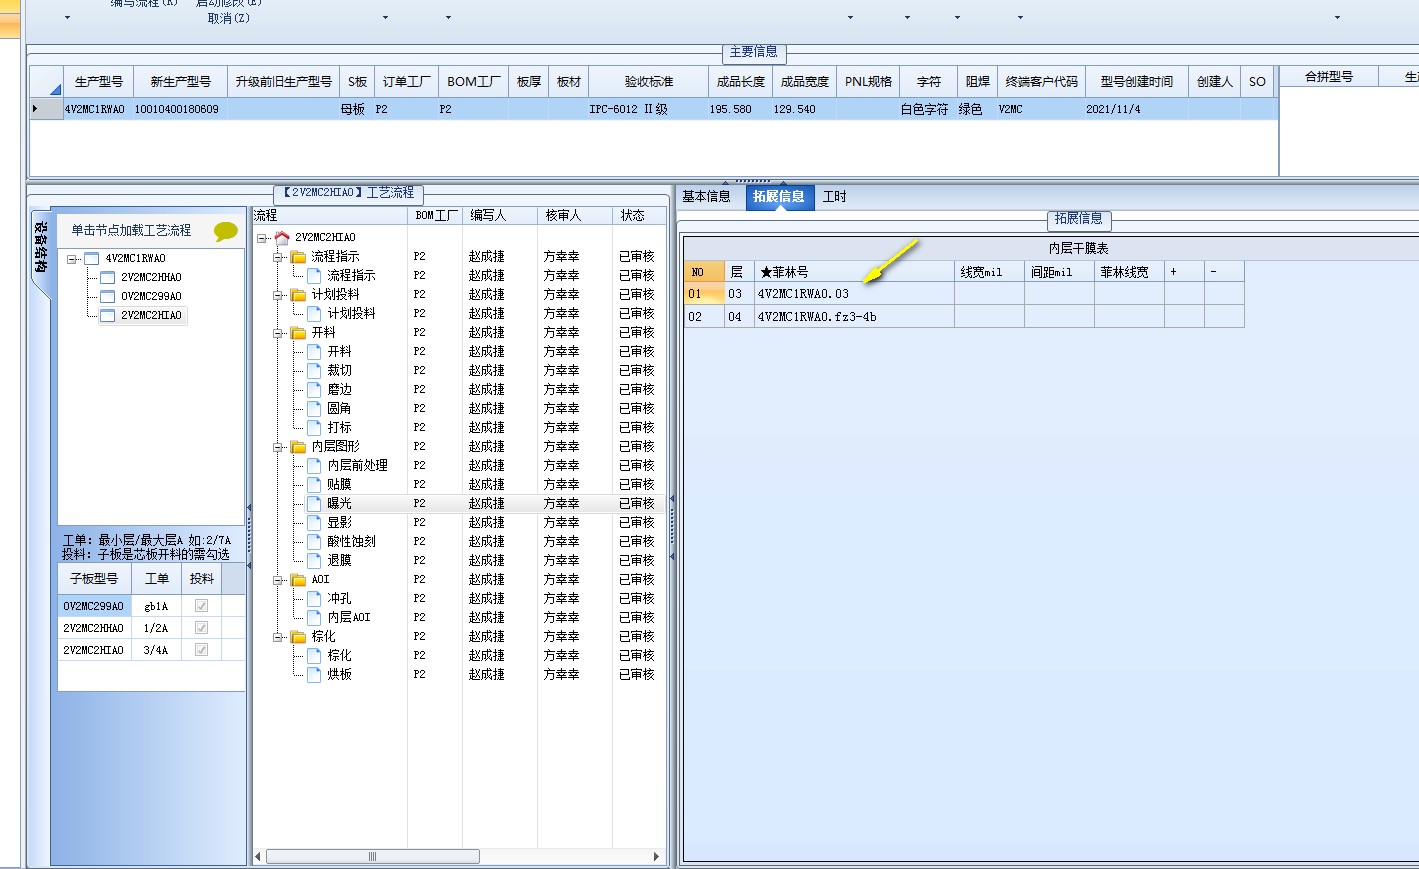Click the node icon of 0V2MC299A0 in 设备结构 tree
Screen dimensions: 1419x869
pos(108,297)
